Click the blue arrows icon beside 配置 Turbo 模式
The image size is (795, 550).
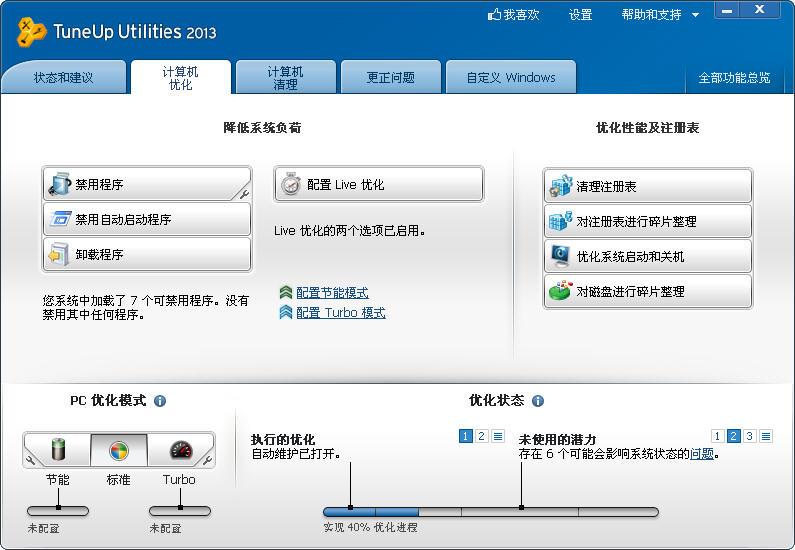(285, 312)
